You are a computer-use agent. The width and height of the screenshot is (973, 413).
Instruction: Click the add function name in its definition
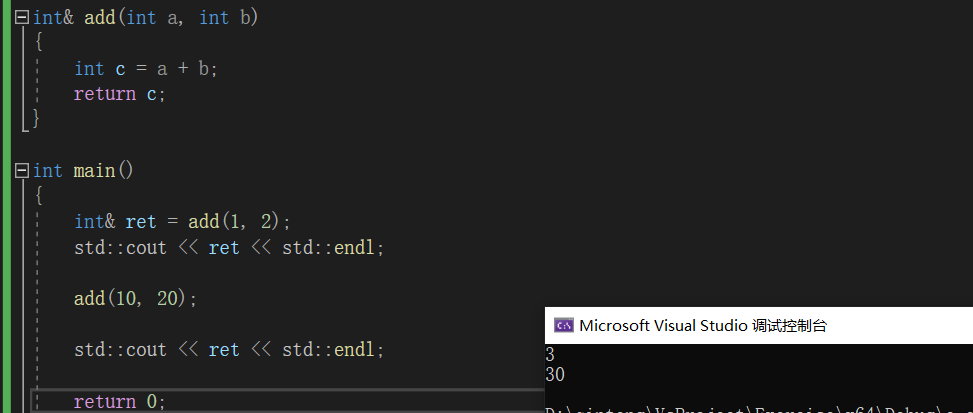click(99, 18)
